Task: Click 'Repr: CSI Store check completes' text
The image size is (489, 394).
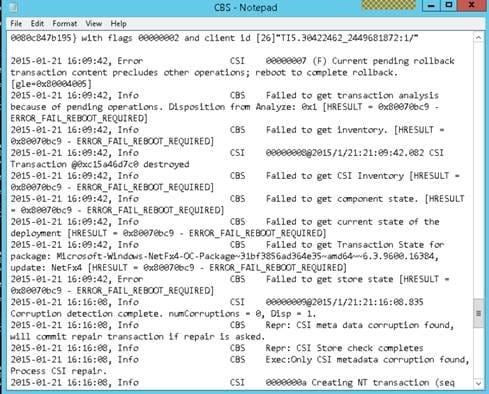Action: [x=344, y=348]
